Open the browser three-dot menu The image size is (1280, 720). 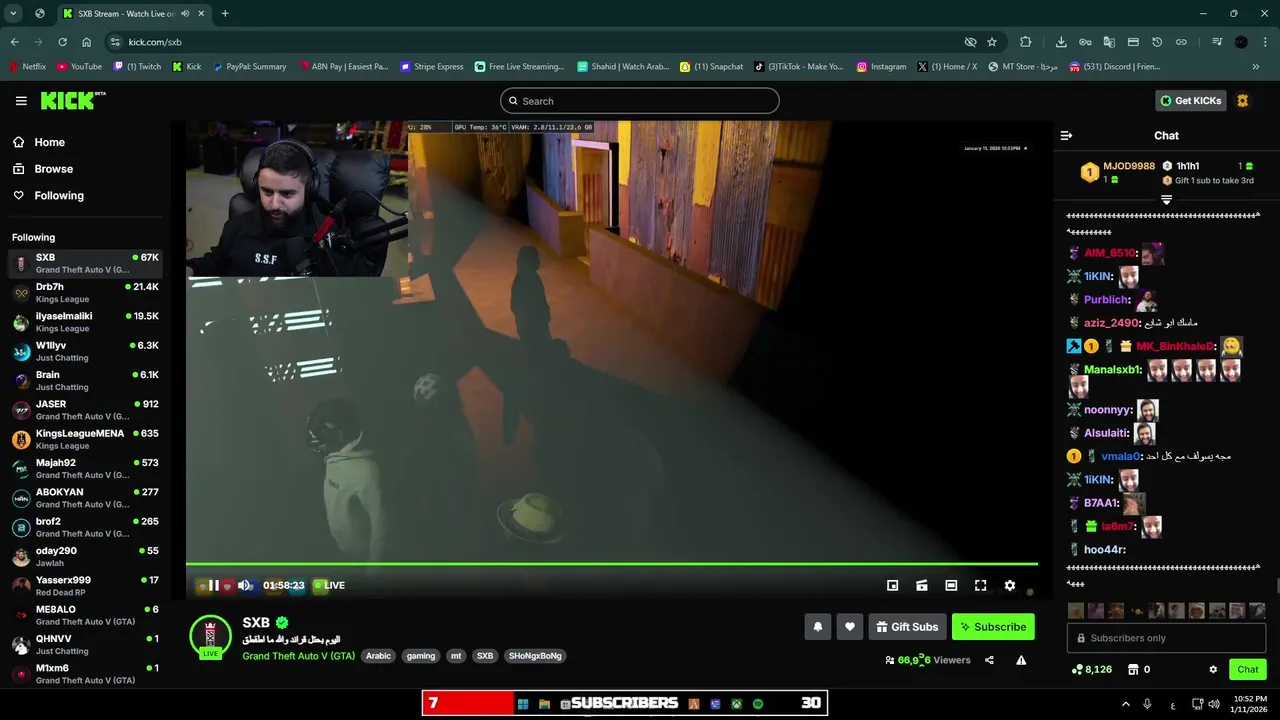(1265, 42)
